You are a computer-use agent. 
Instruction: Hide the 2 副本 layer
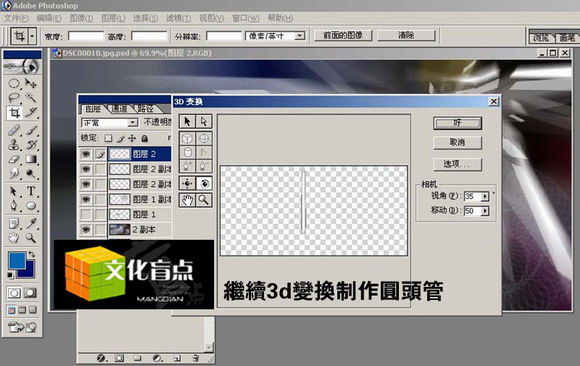(86, 229)
